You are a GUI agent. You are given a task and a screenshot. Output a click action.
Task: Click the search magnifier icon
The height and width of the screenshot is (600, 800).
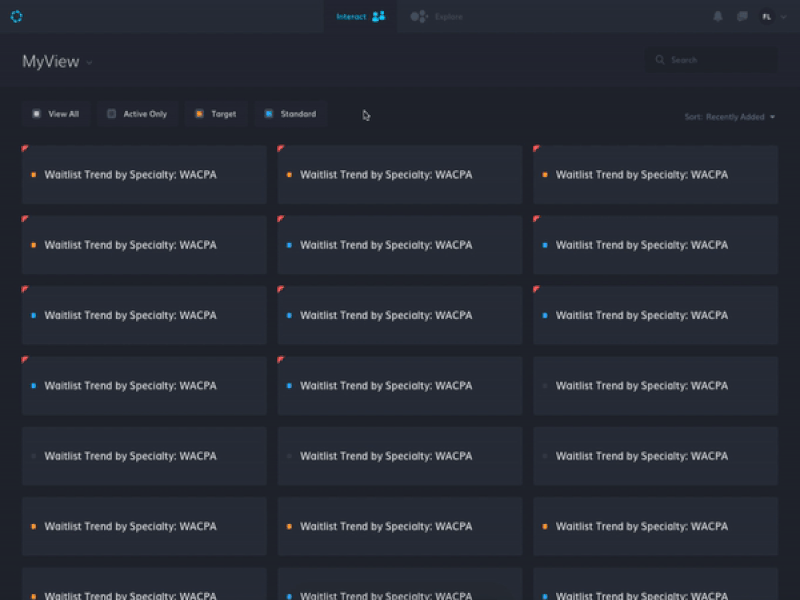pyautogui.click(x=660, y=59)
